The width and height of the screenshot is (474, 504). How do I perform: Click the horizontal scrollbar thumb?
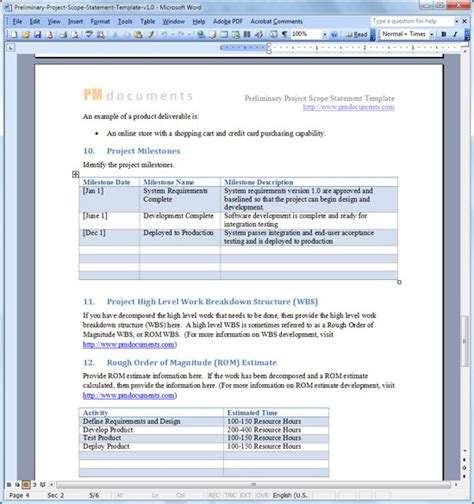(x=254, y=484)
